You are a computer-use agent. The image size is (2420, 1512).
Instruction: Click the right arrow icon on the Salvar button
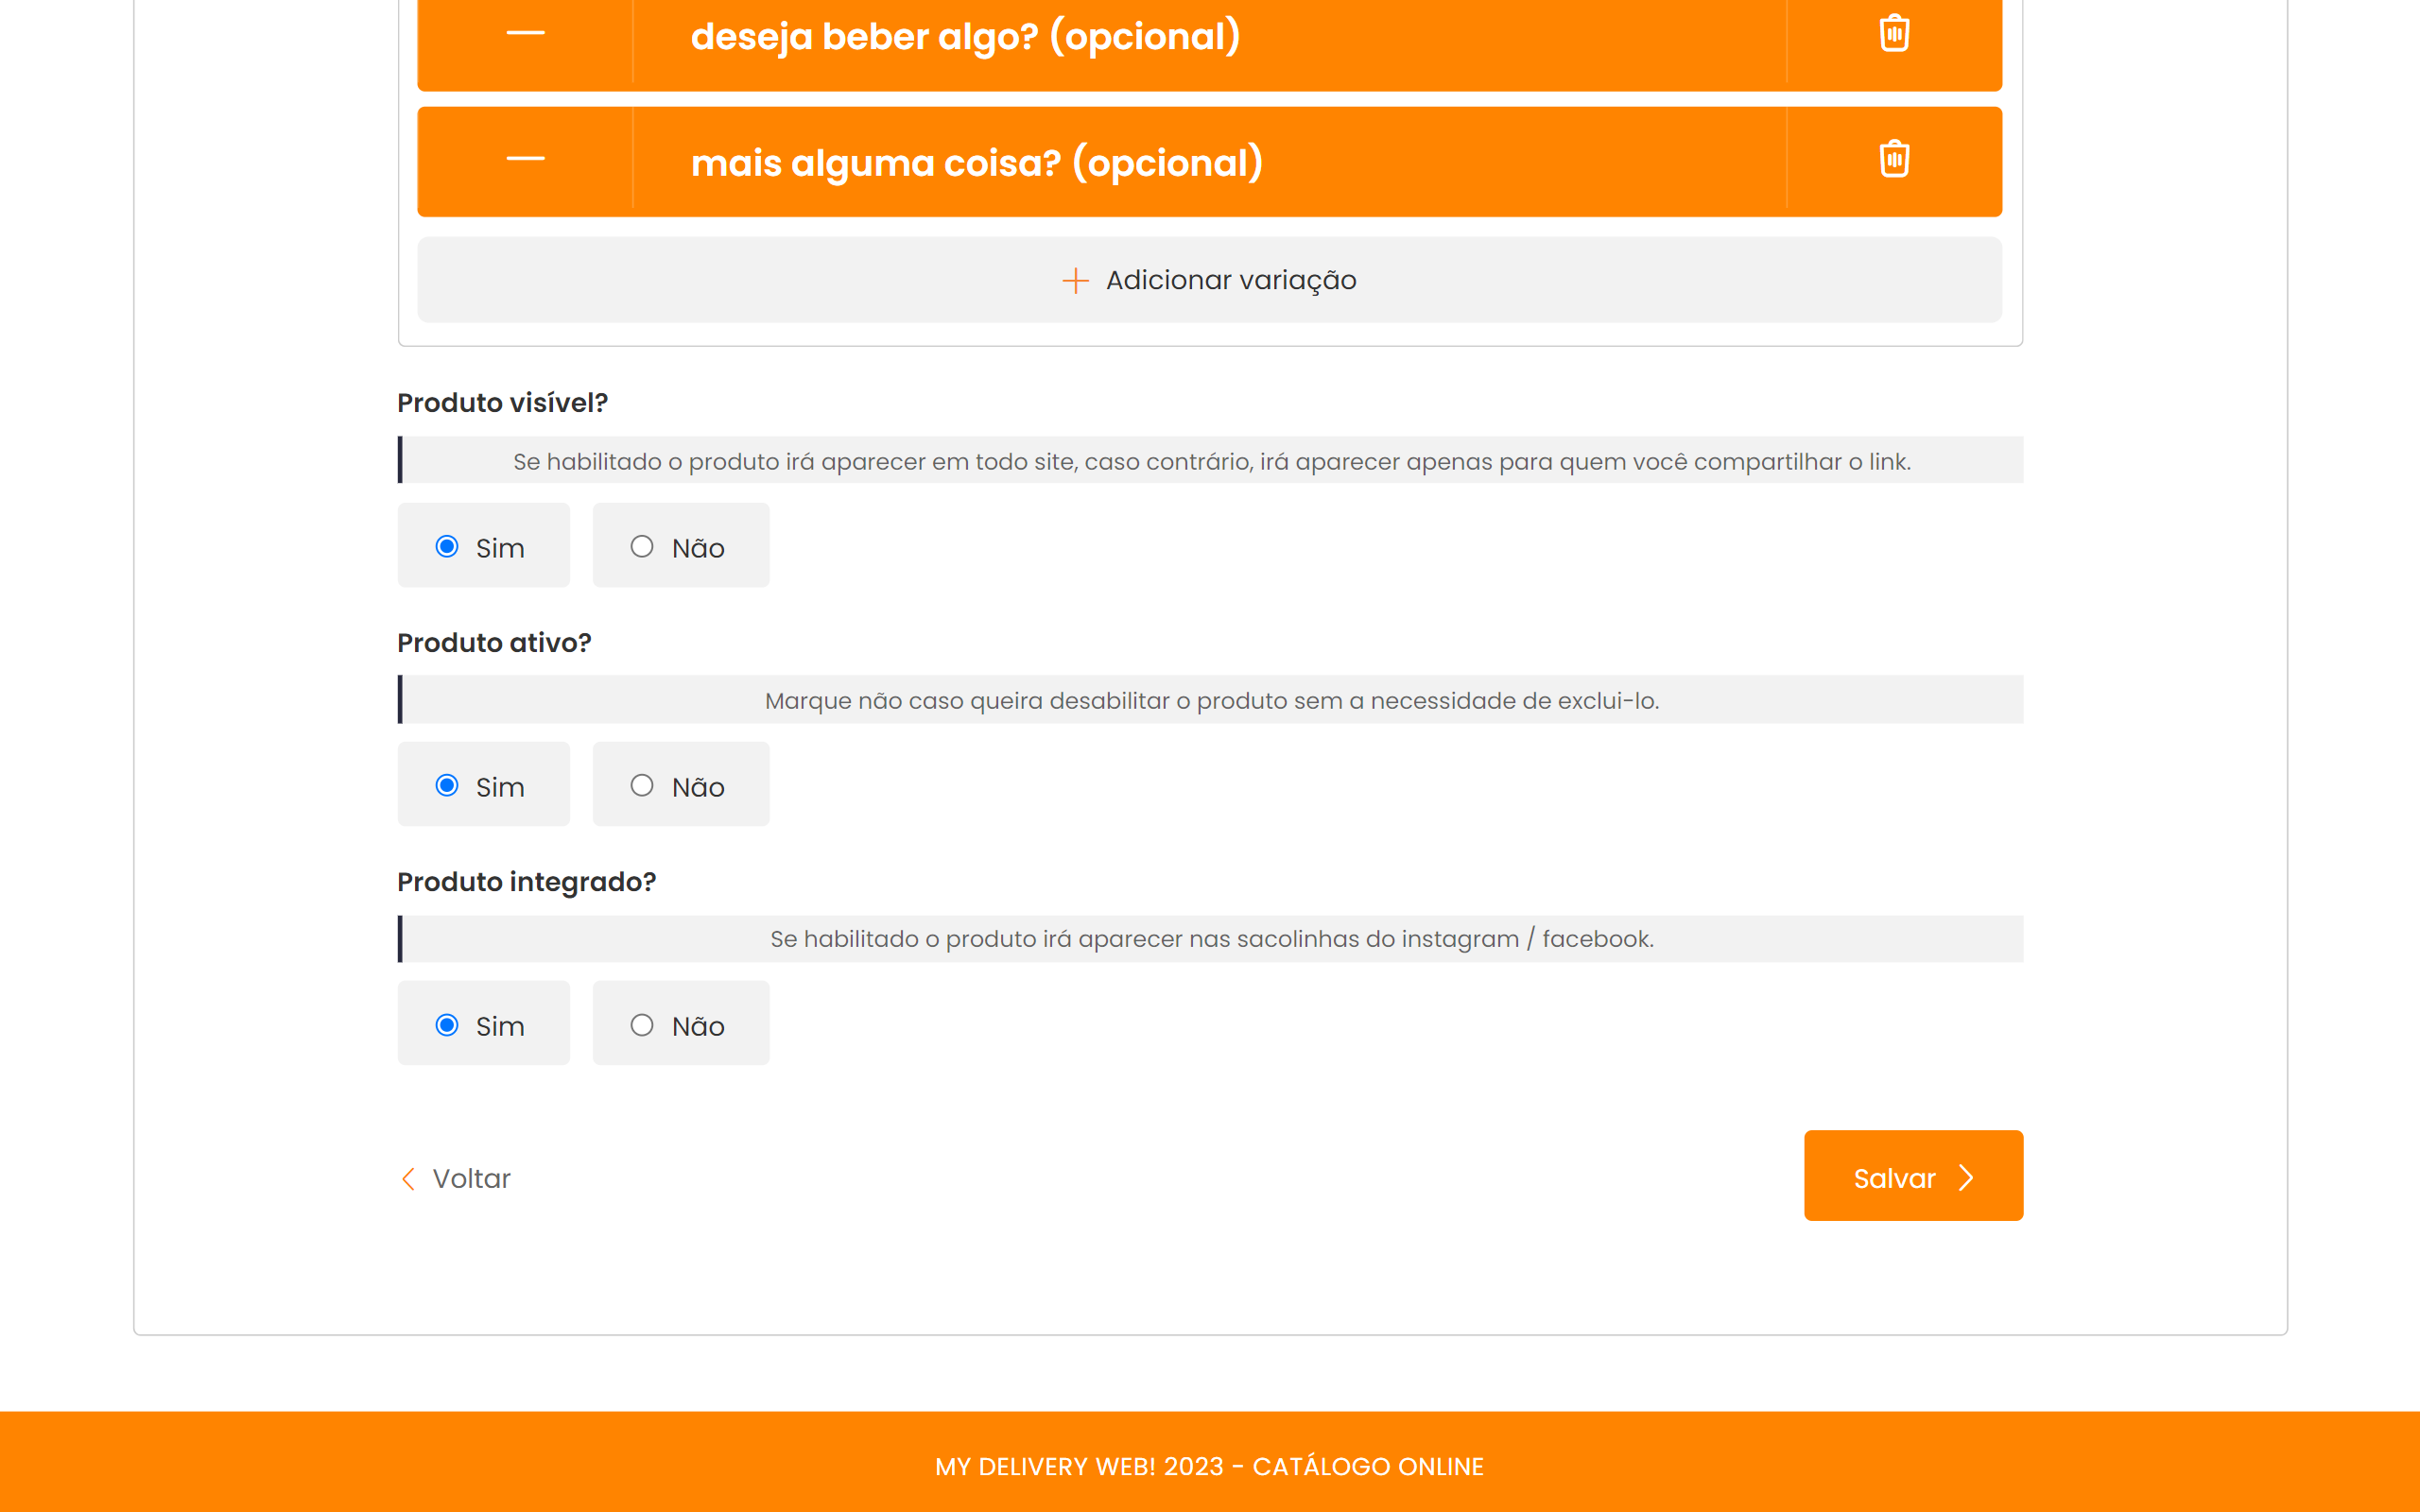(1966, 1178)
